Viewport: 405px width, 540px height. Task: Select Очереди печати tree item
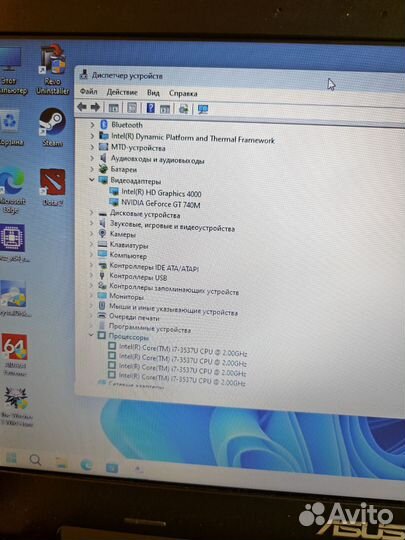click(x=134, y=317)
